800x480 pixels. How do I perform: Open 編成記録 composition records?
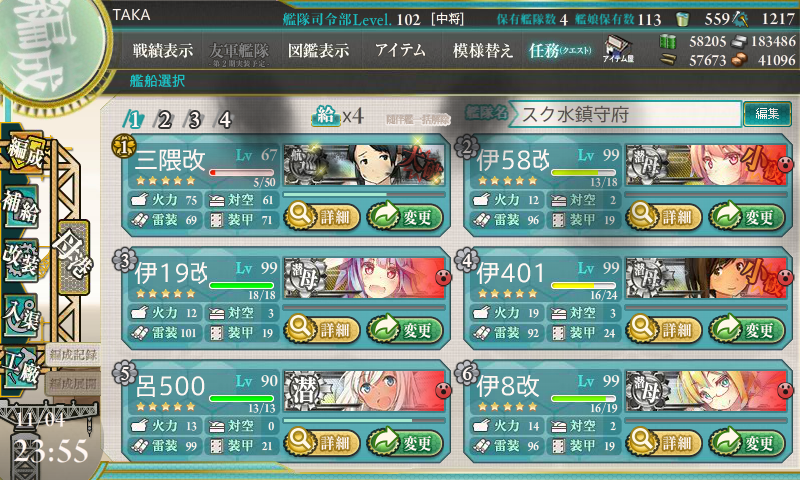pyautogui.click(x=74, y=355)
